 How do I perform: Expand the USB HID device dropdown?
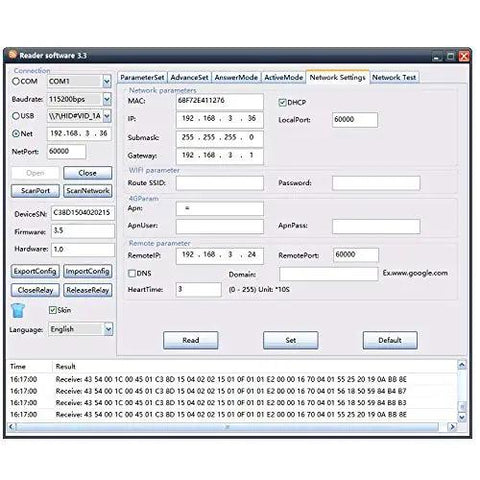point(107,116)
